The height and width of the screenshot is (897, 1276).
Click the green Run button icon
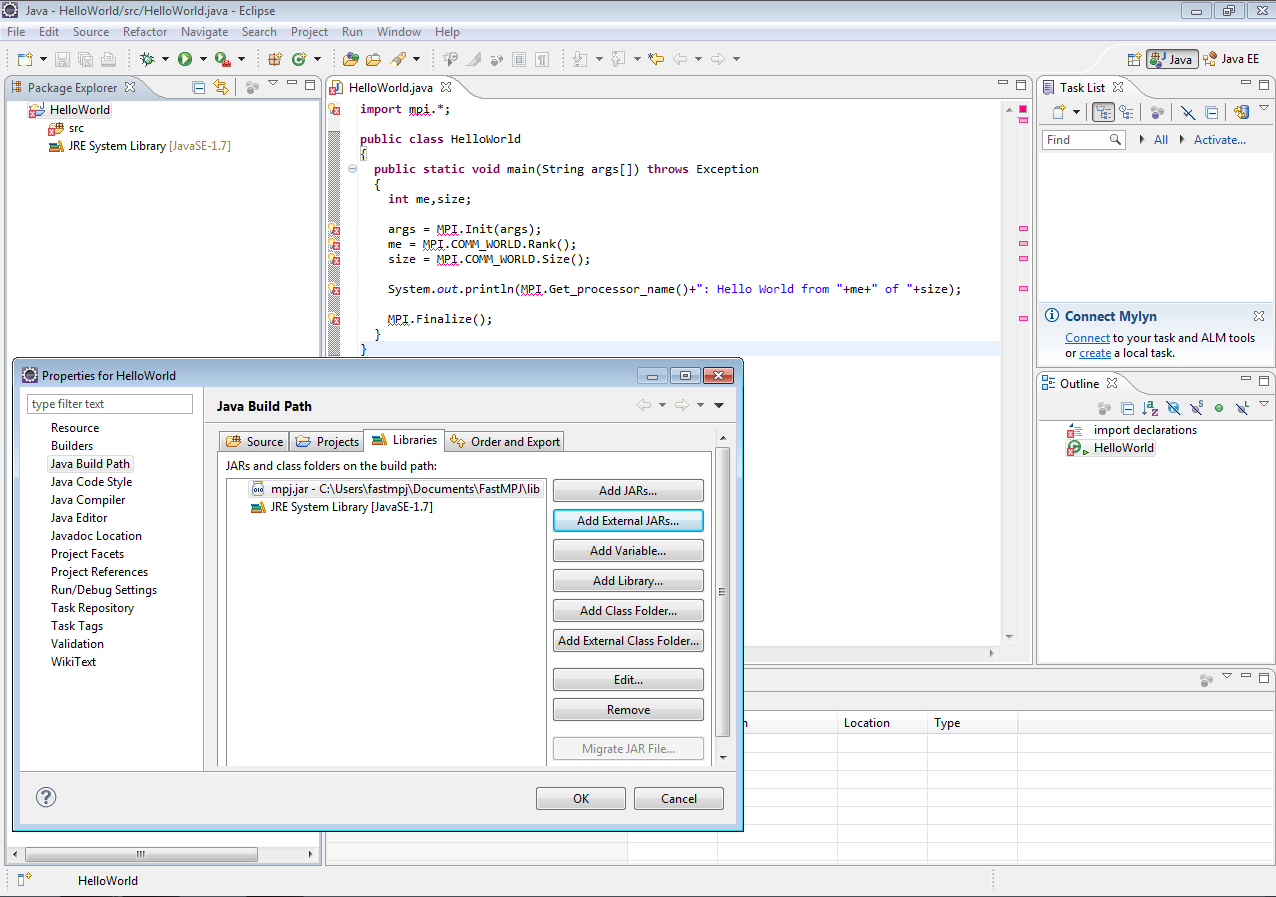click(x=185, y=59)
